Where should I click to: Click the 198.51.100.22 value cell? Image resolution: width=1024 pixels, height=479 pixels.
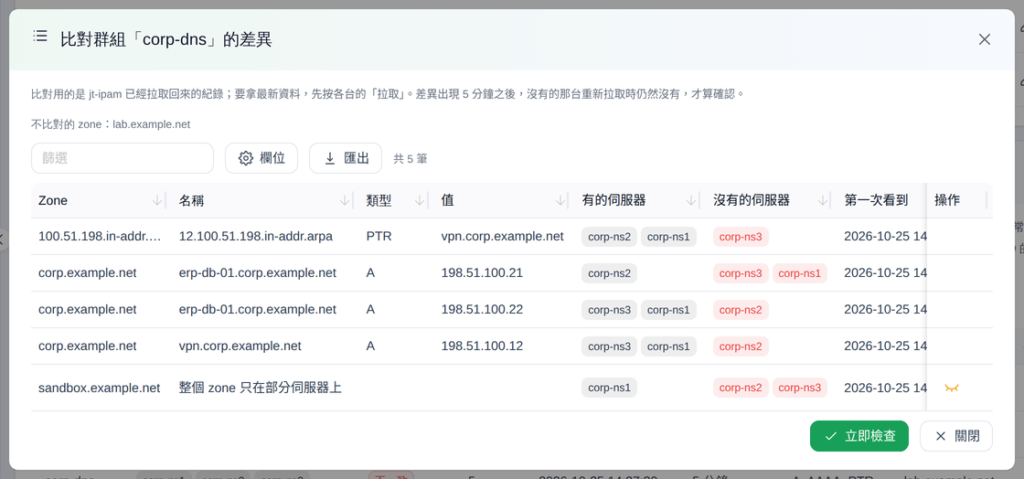(x=482, y=310)
